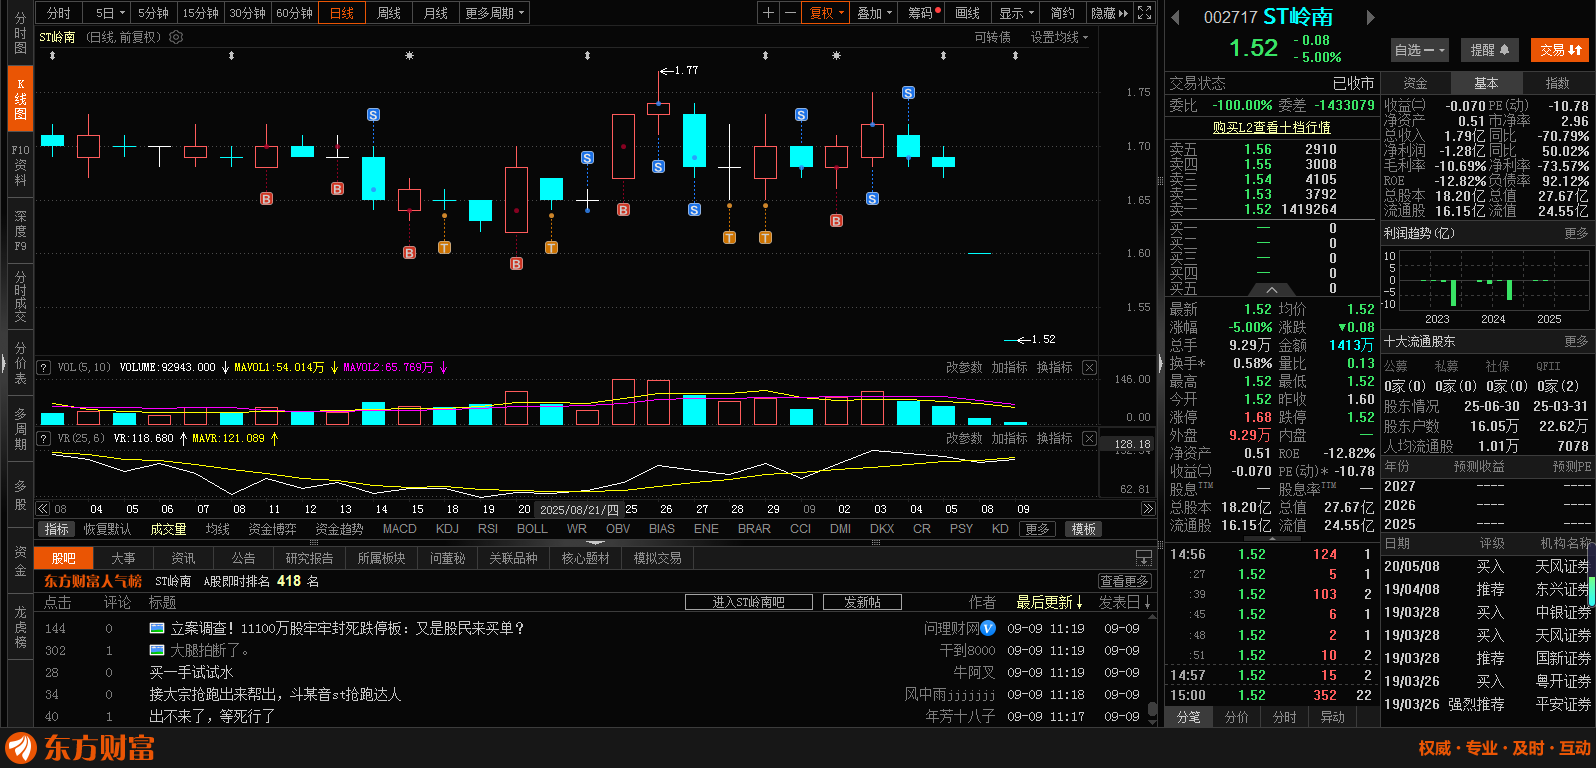Click VOL panel 改参数
This screenshot has width=1596, height=768.
964,367
